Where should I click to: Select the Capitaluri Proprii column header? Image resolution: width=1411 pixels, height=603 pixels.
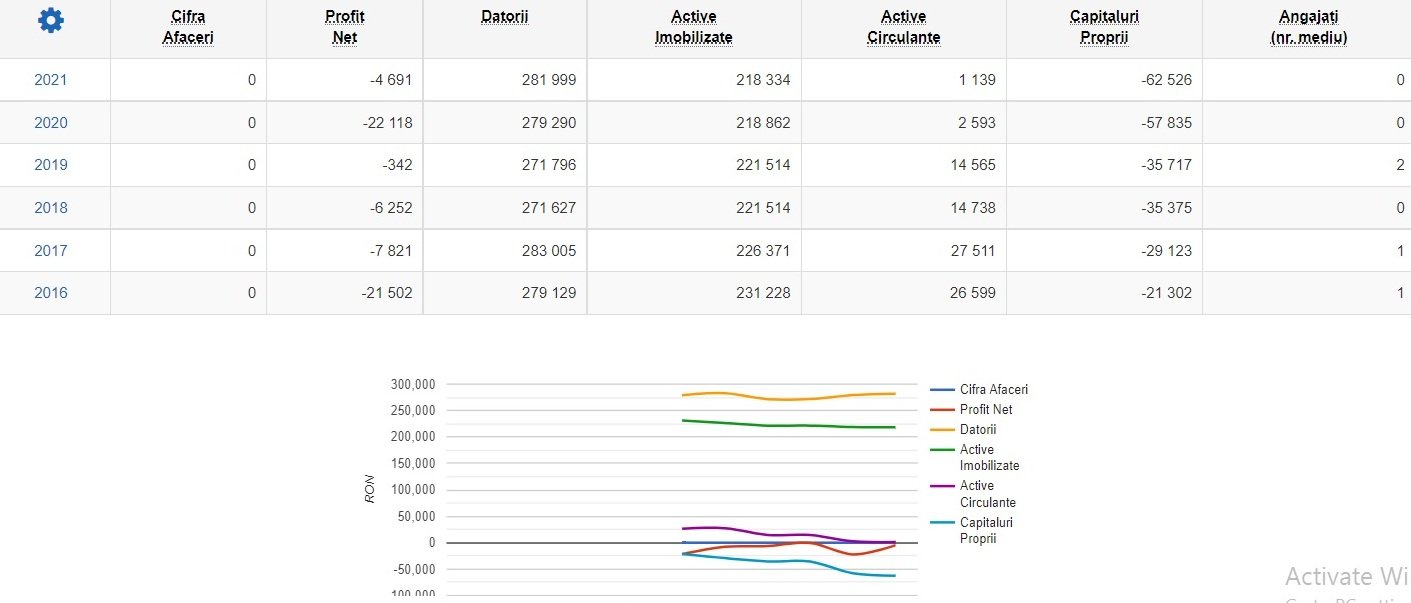click(x=1104, y=27)
